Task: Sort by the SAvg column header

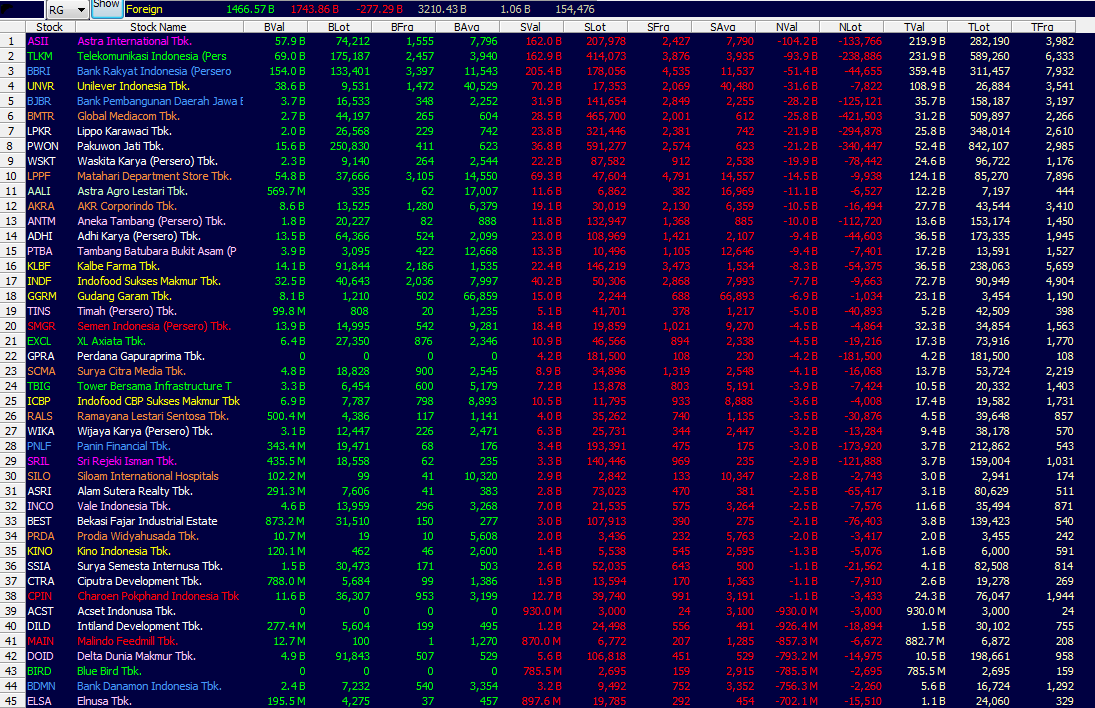Action: [x=723, y=27]
